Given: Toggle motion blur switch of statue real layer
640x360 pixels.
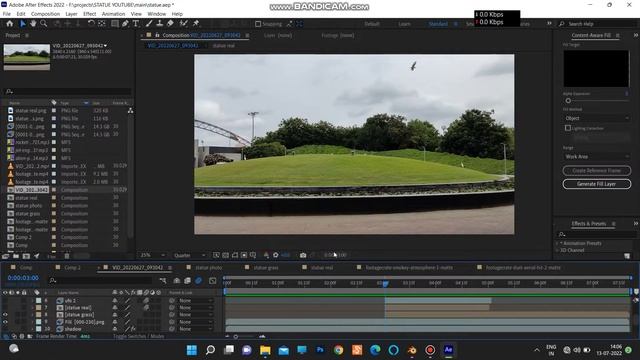Looking at the screenshot, I should pos(146,307).
